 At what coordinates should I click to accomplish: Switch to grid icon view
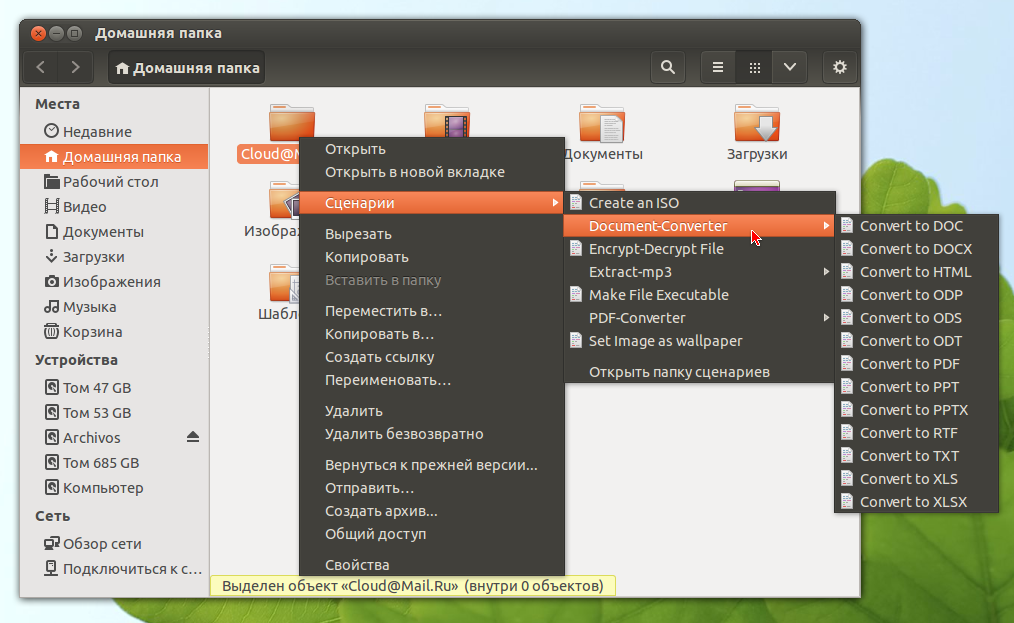[x=754, y=67]
